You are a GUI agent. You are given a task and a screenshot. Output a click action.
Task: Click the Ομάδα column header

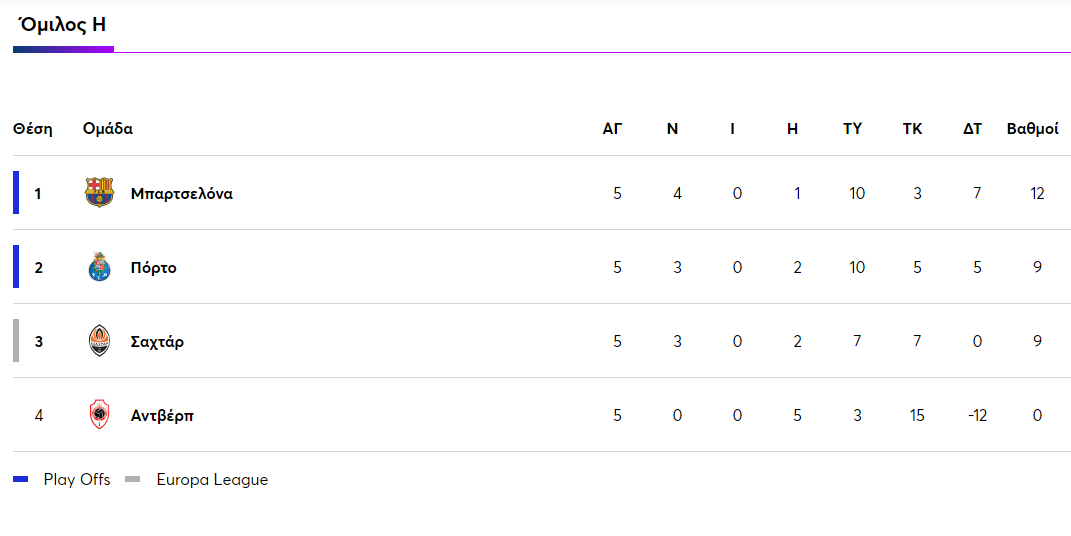click(x=108, y=129)
